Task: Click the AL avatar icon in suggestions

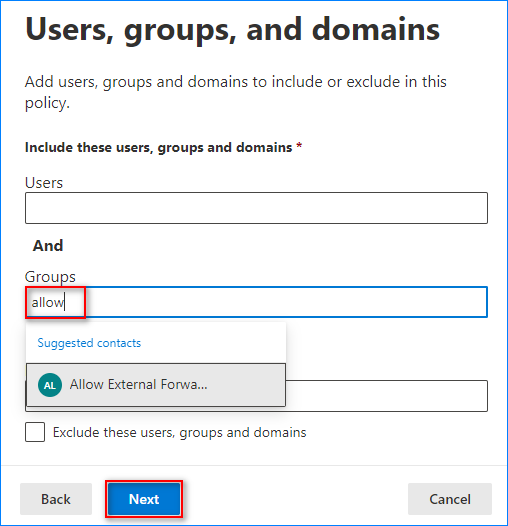Action: (50, 385)
